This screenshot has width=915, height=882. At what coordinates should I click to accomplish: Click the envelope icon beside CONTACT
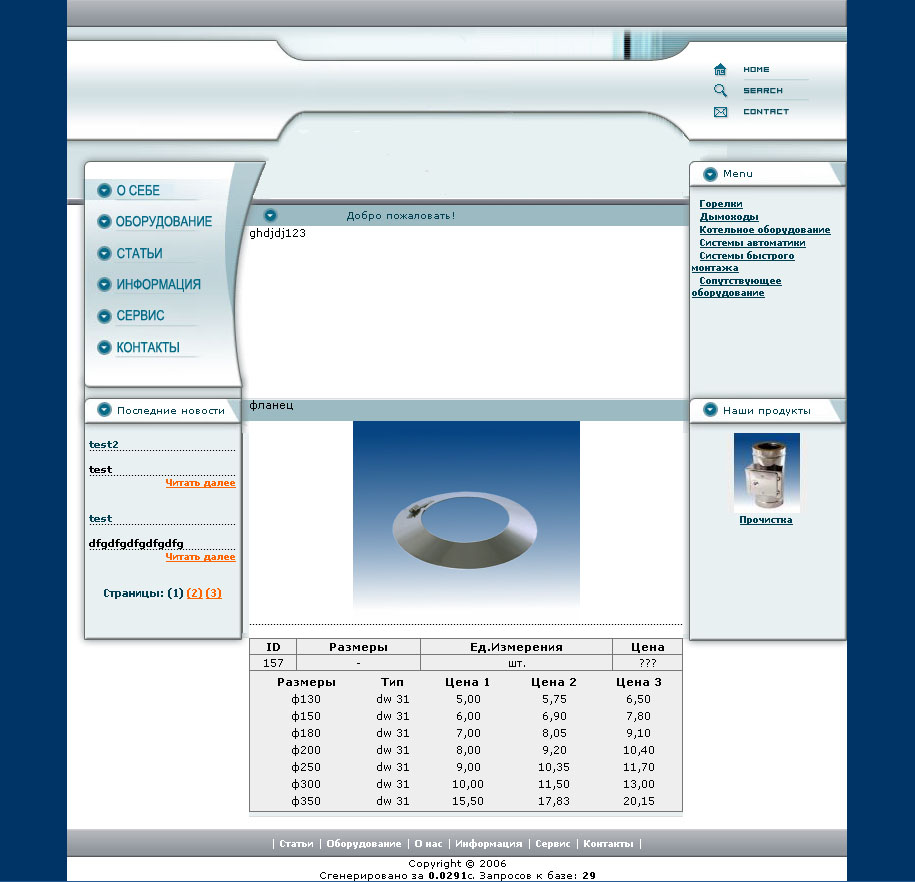click(x=721, y=111)
